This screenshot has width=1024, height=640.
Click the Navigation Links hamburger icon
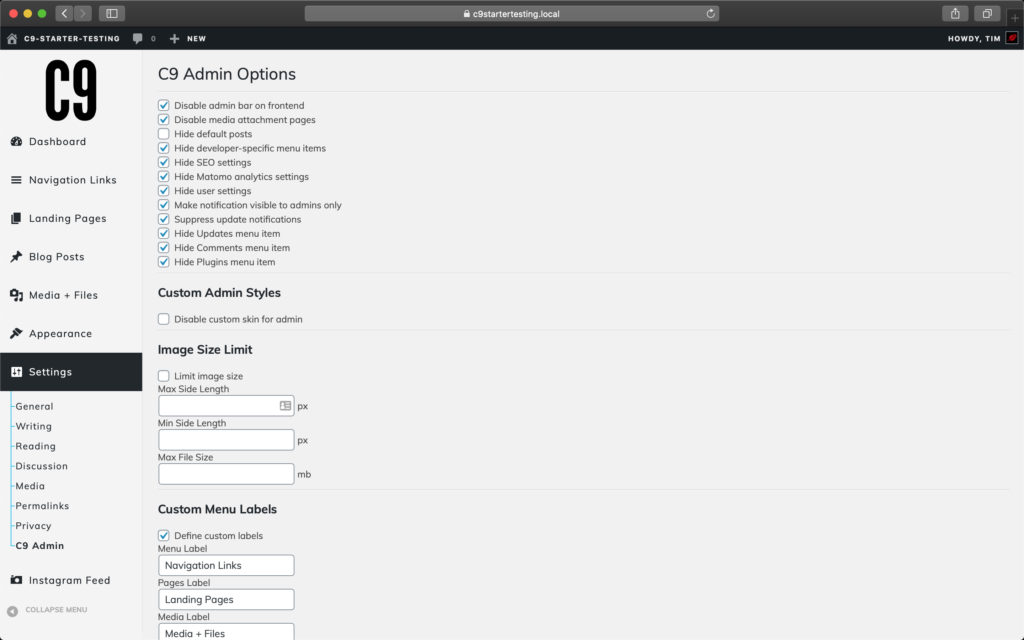(16, 180)
